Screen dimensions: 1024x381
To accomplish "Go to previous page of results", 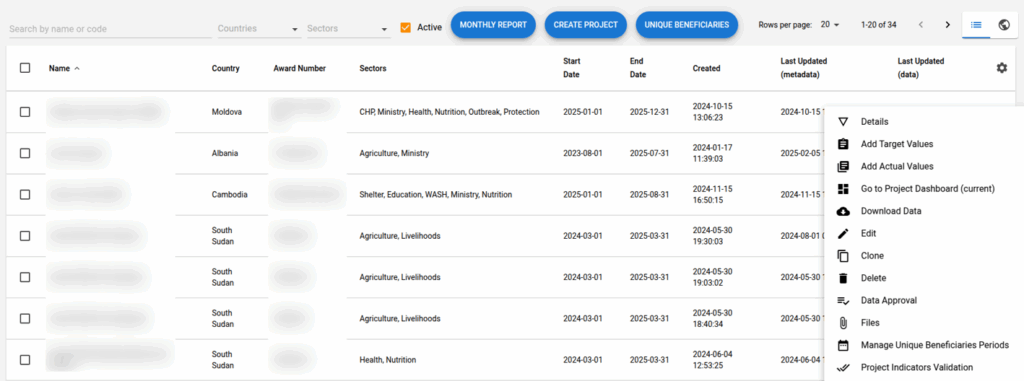I will click(920, 25).
